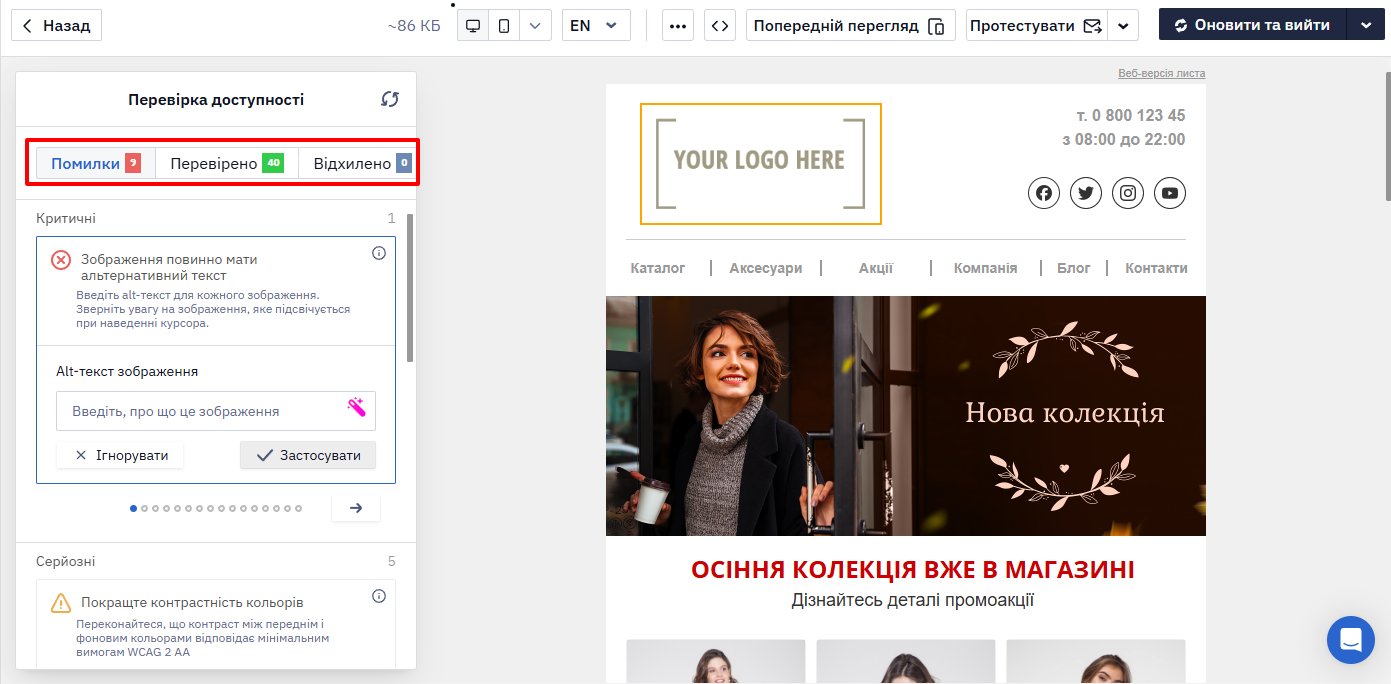
Task: Open info icon for alt text error
Action: point(379,253)
